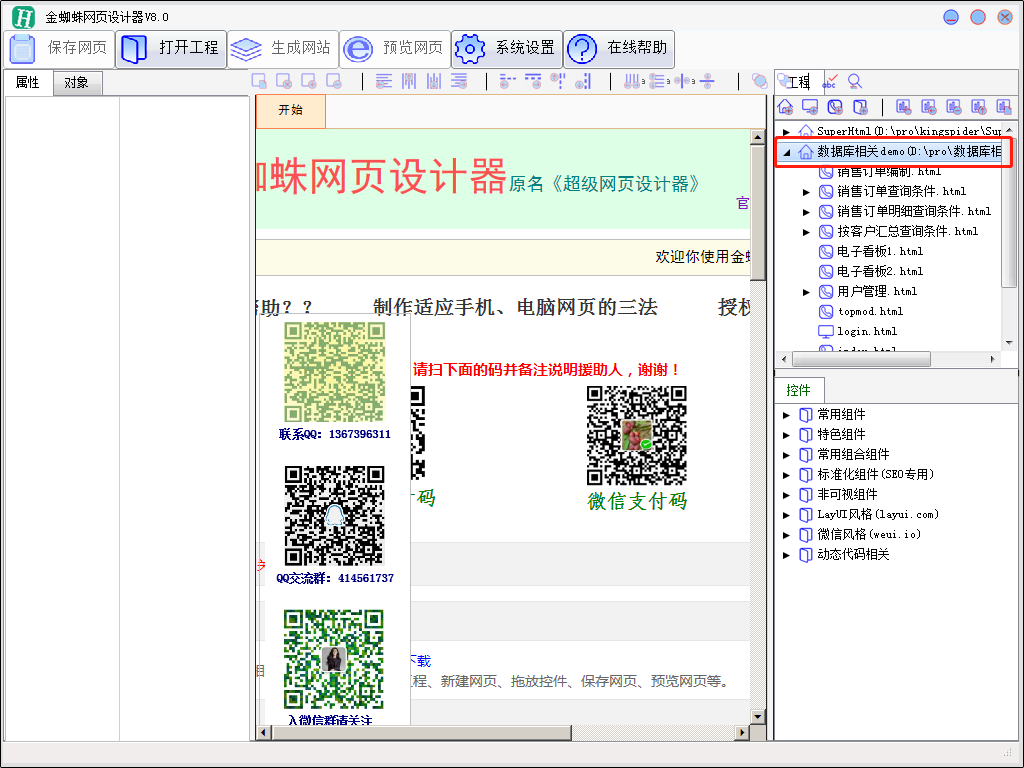Open 系统设置 from the main toolbar
Image resolution: width=1024 pixels, height=768 pixels.
click(x=507, y=48)
